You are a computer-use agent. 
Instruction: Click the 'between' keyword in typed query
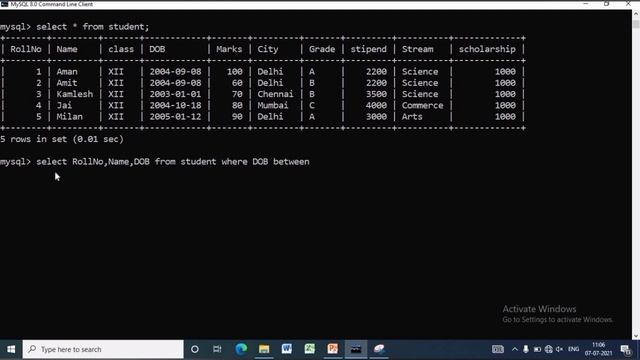pyautogui.click(x=291, y=162)
